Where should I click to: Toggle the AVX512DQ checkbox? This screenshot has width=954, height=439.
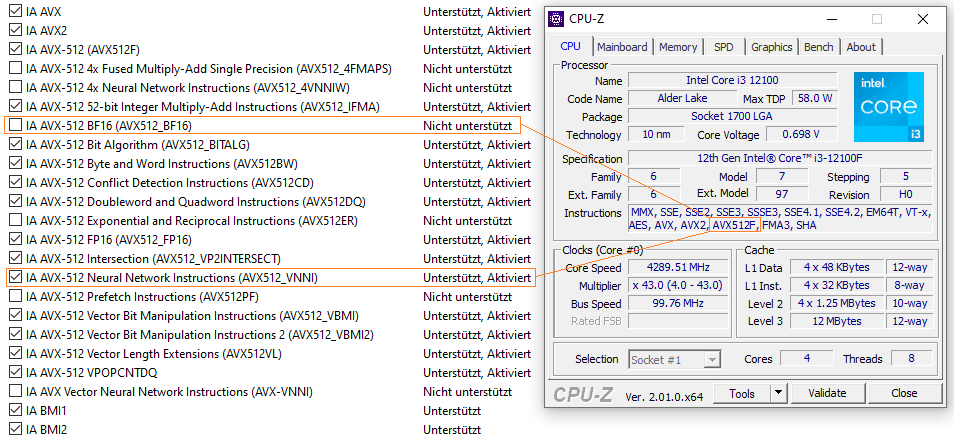(x=16, y=201)
